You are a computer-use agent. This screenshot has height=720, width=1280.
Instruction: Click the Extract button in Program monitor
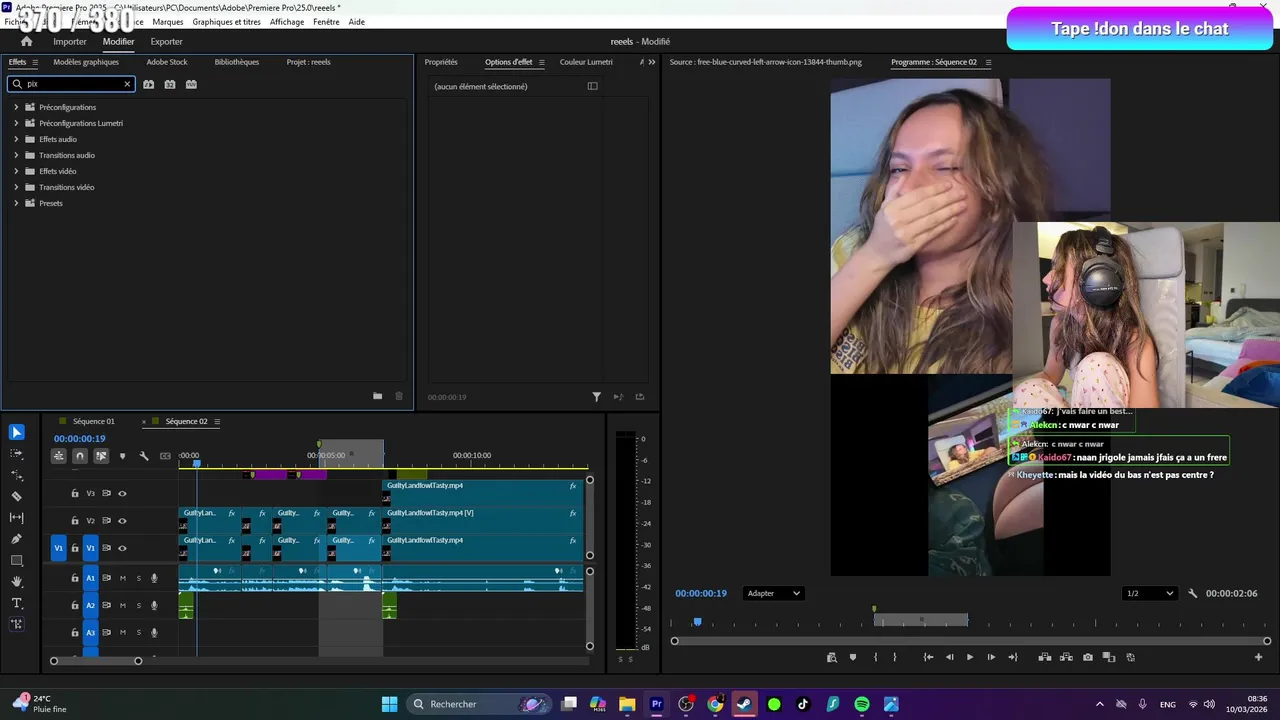click(1066, 657)
